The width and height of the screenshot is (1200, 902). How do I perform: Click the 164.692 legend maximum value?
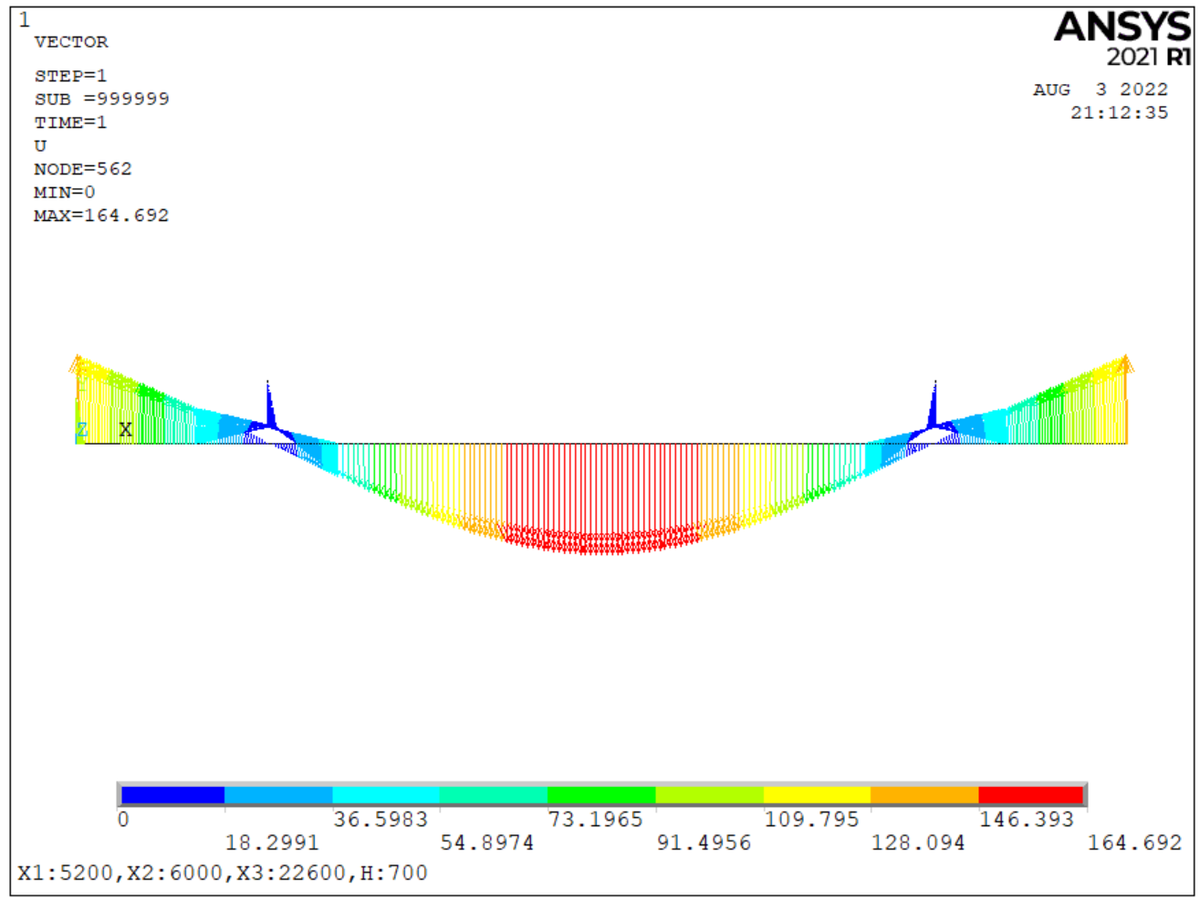pyautogui.click(x=1134, y=843)
